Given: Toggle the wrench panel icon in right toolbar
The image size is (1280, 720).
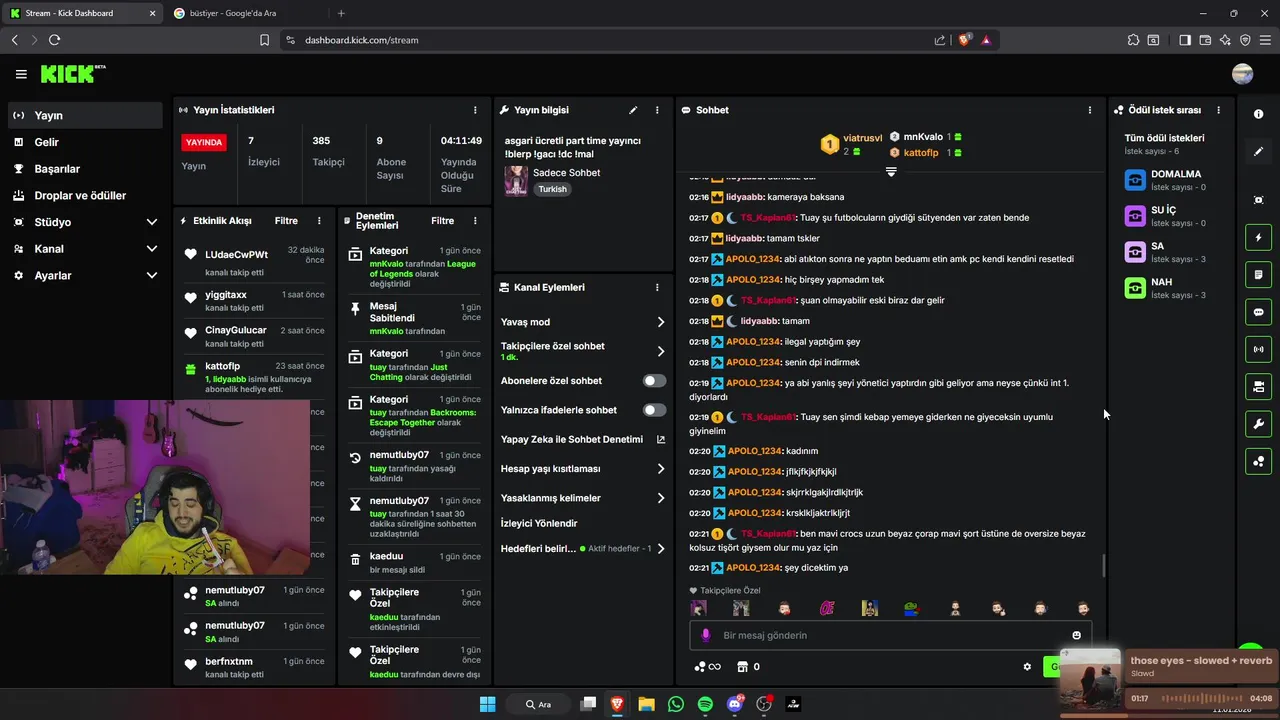Looking at the screenshot, I should click(1259, 424).
